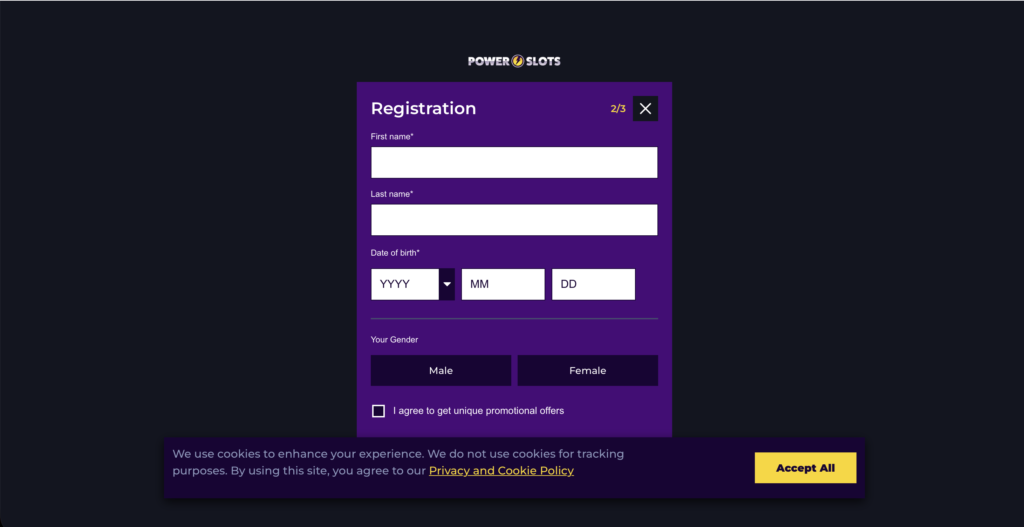Focus the Last name text box
The image size is (1024, 527).
[514, 220]
